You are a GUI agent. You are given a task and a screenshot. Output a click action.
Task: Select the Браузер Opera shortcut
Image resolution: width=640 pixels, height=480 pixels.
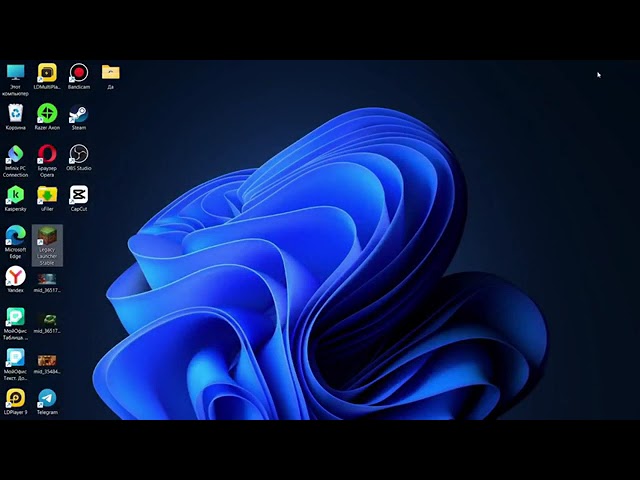[47, 161]
